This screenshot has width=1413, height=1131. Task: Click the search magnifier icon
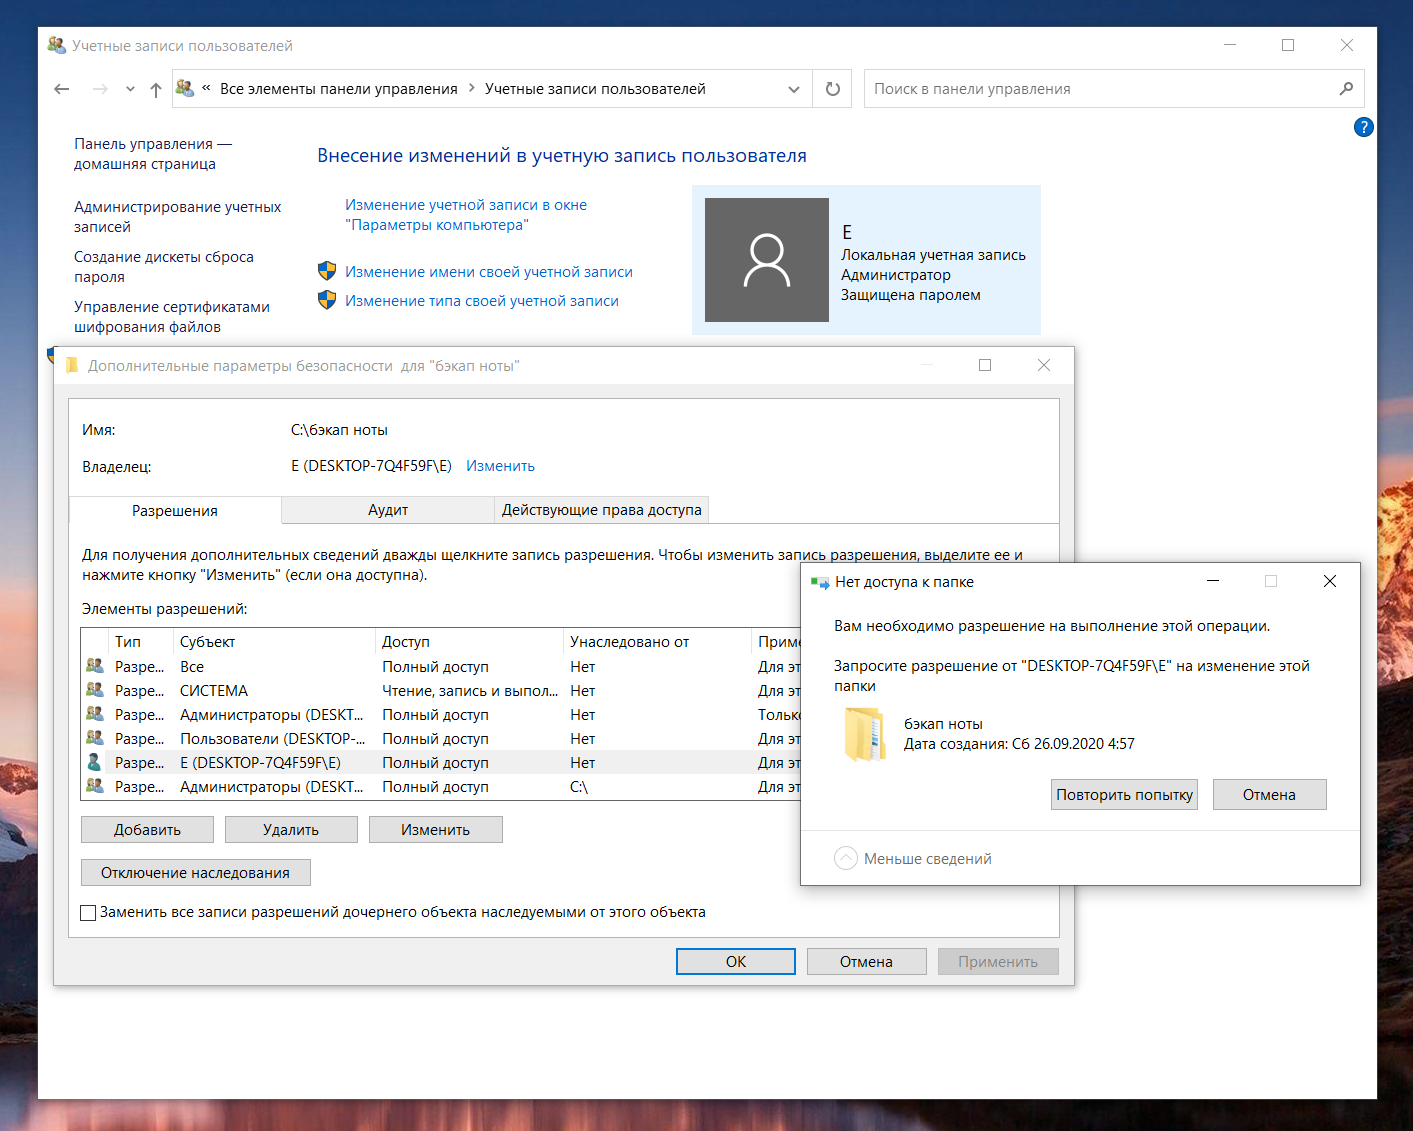[x=1346, y=89]
